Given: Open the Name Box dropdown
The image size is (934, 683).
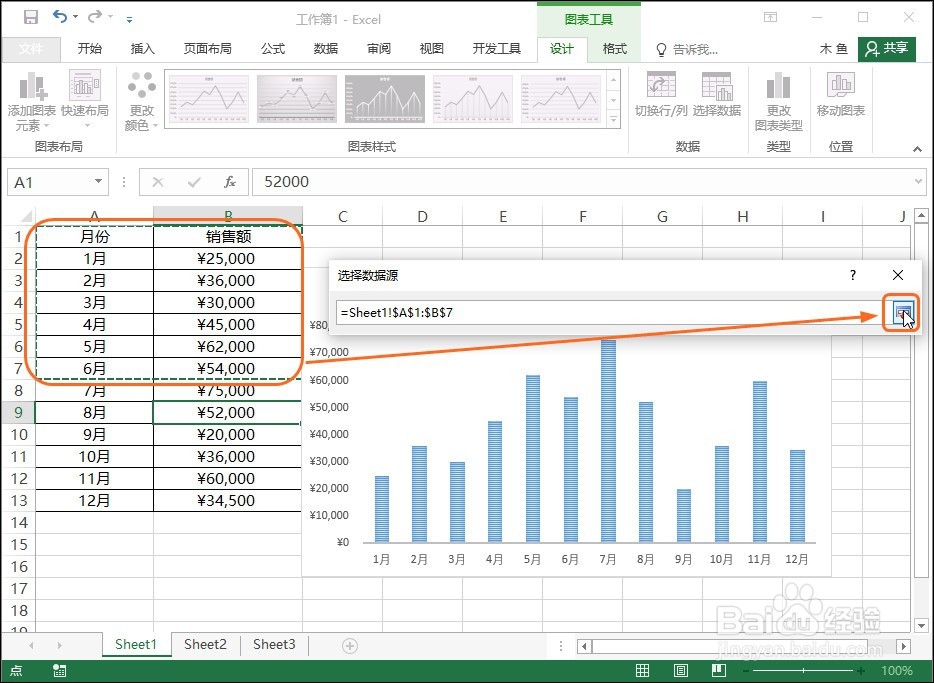Looking at the screenshot, I should pos(97,181).
